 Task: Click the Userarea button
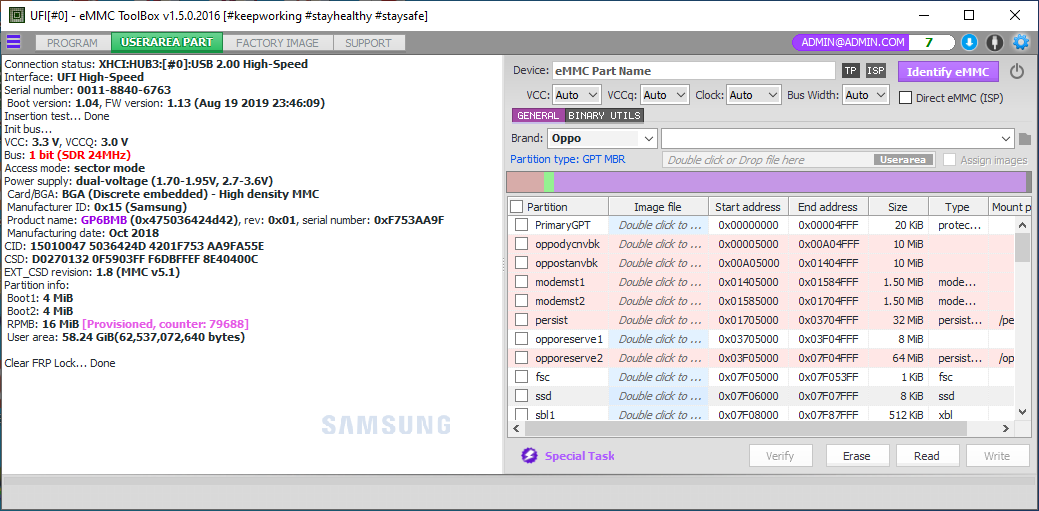pyautogui.click(x=904, y=160)
